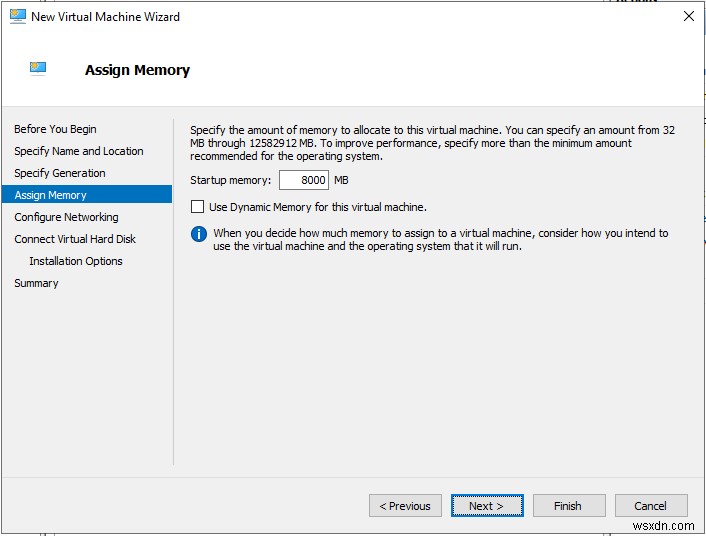Select Specify Generation step
Screen dimensions: 706x536
tap(60, 173)
